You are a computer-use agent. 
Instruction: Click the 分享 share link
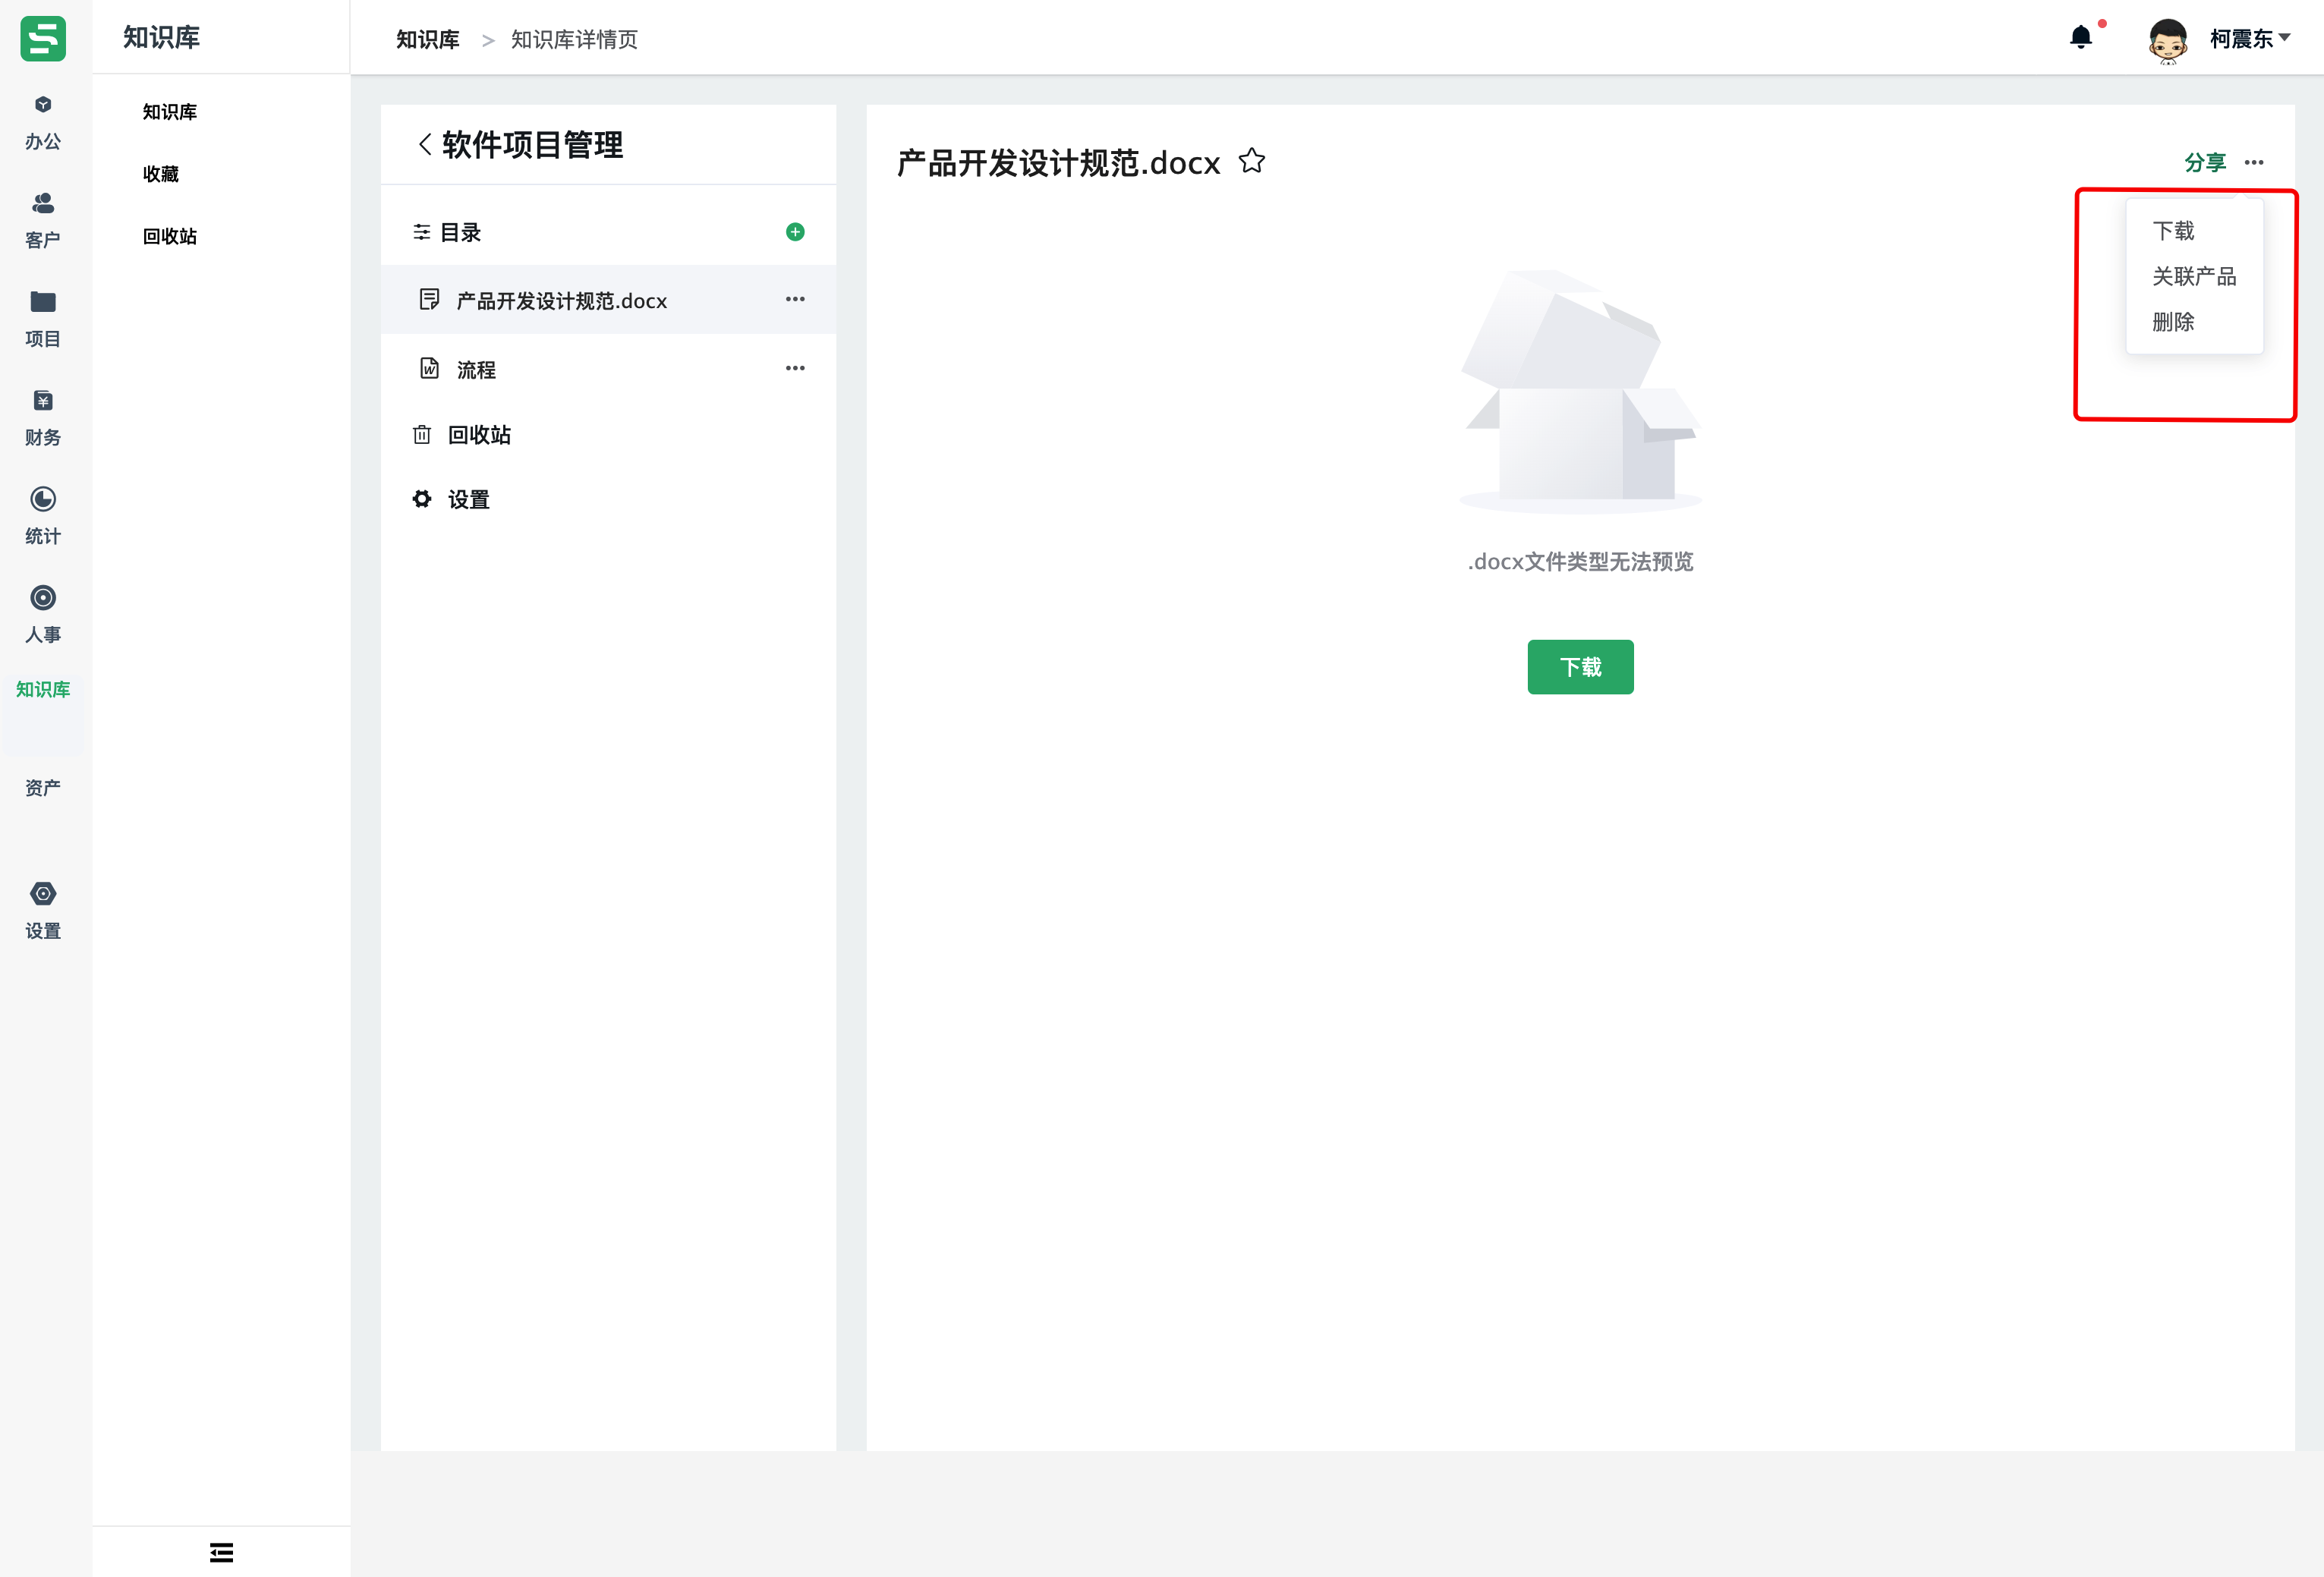point(2204,162)
